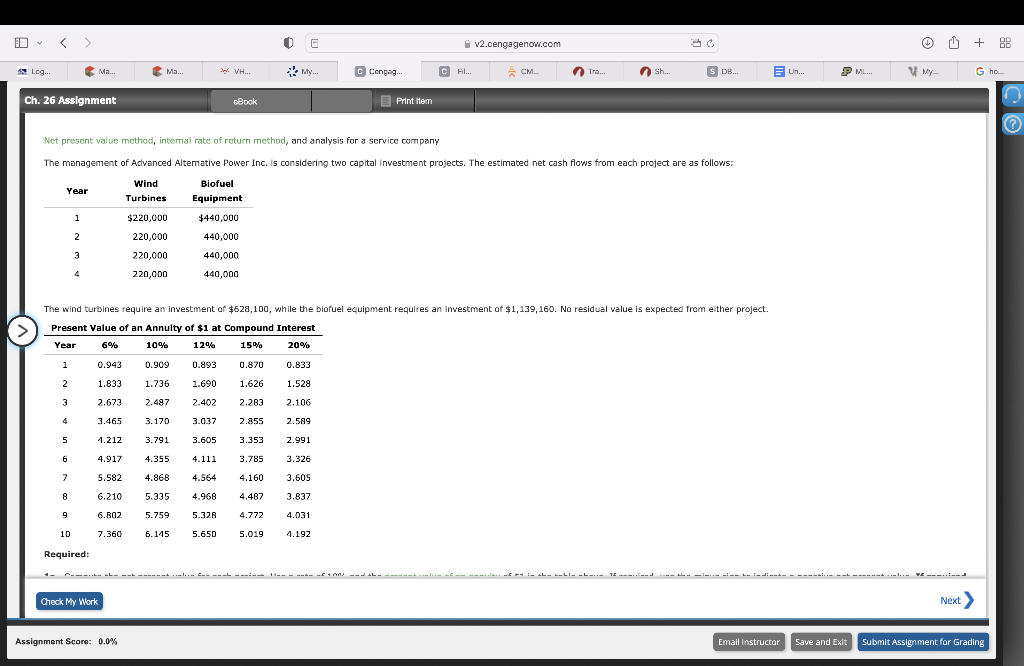This screenshot has width=1024, height=666.
Task: Click the blue headphones support icon
Action: click(x=1013, y=95)
